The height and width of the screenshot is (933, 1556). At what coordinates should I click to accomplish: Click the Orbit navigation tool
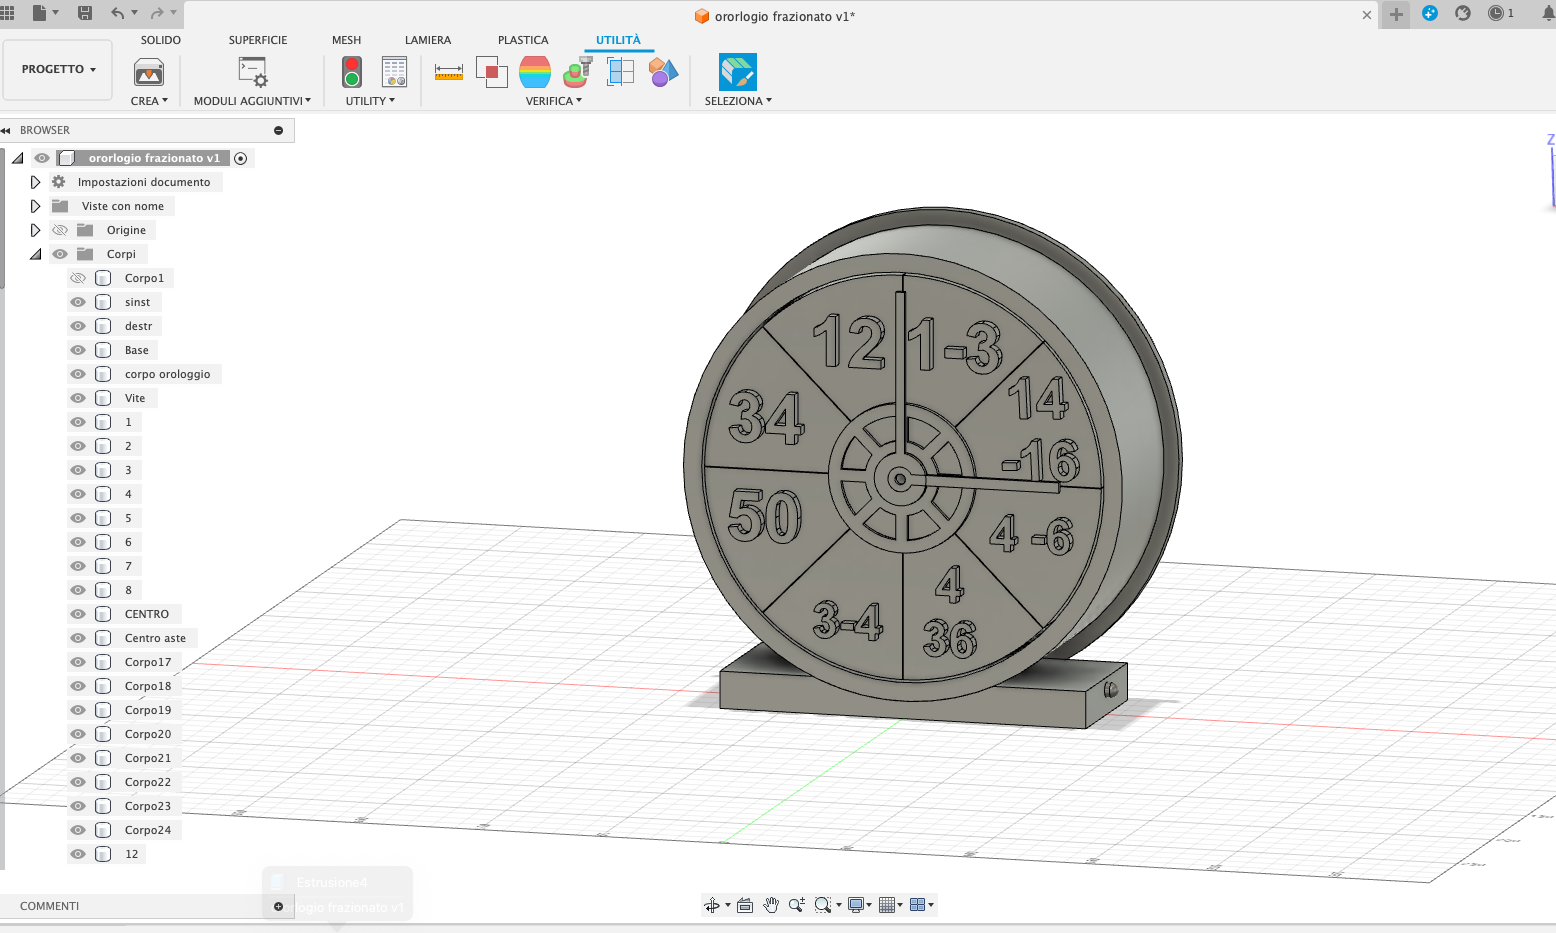(x=712, y=905)
